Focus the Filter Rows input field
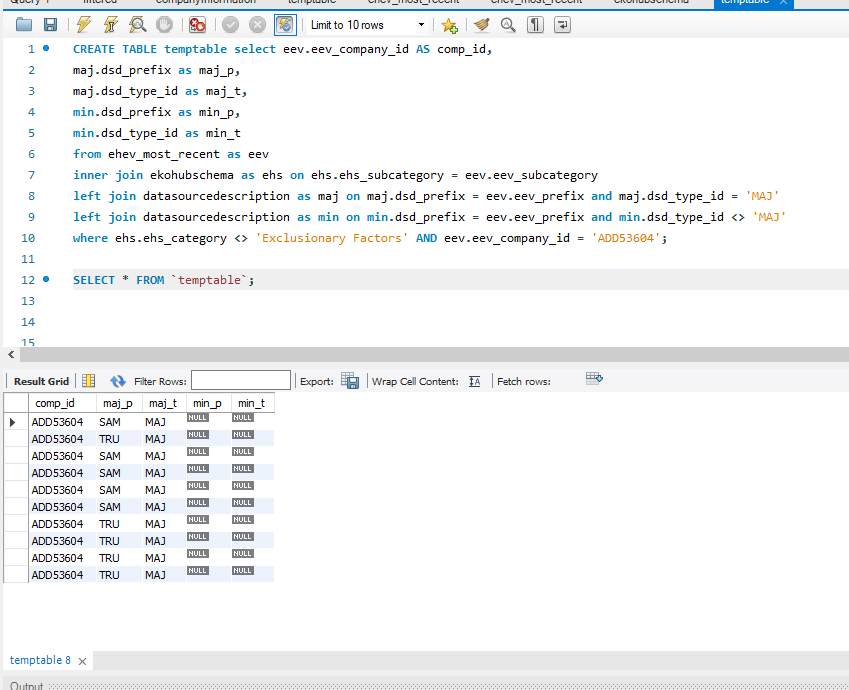Image resolution: width=849 pixels, height=690 pixels. pos(241,381)
